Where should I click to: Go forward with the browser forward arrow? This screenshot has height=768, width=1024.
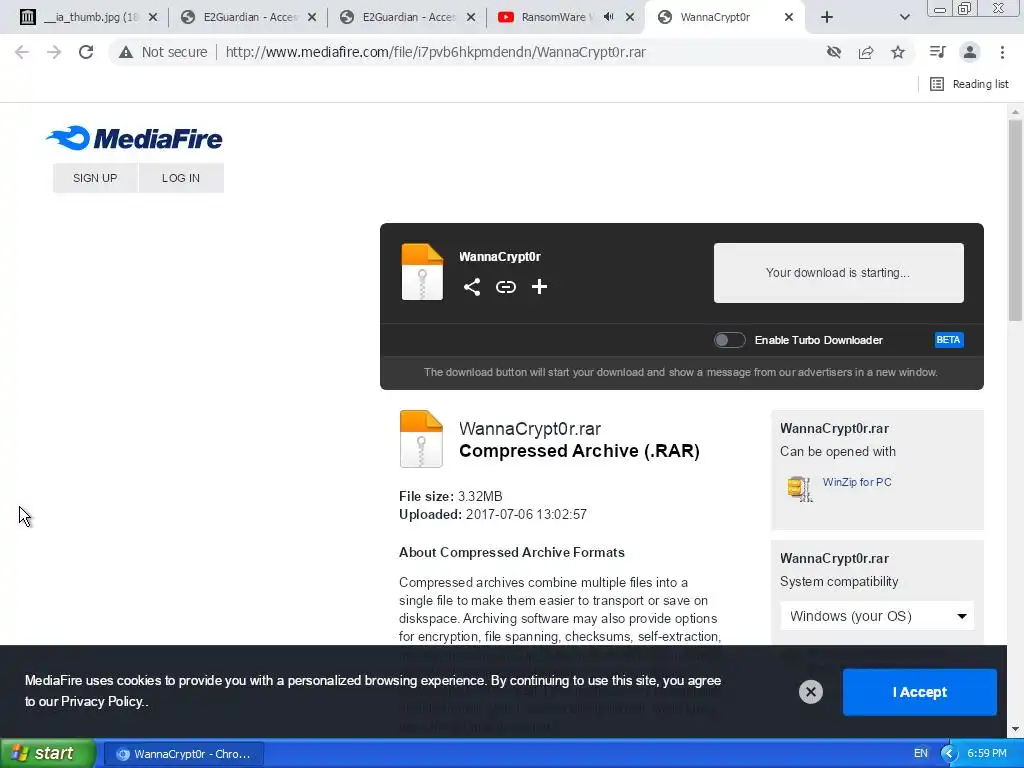54,52
